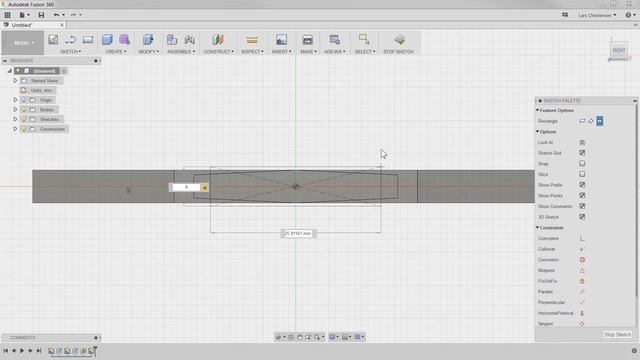Select the purple Create form icon
This screenshot has width=640, height=360.
coord(124,40)
